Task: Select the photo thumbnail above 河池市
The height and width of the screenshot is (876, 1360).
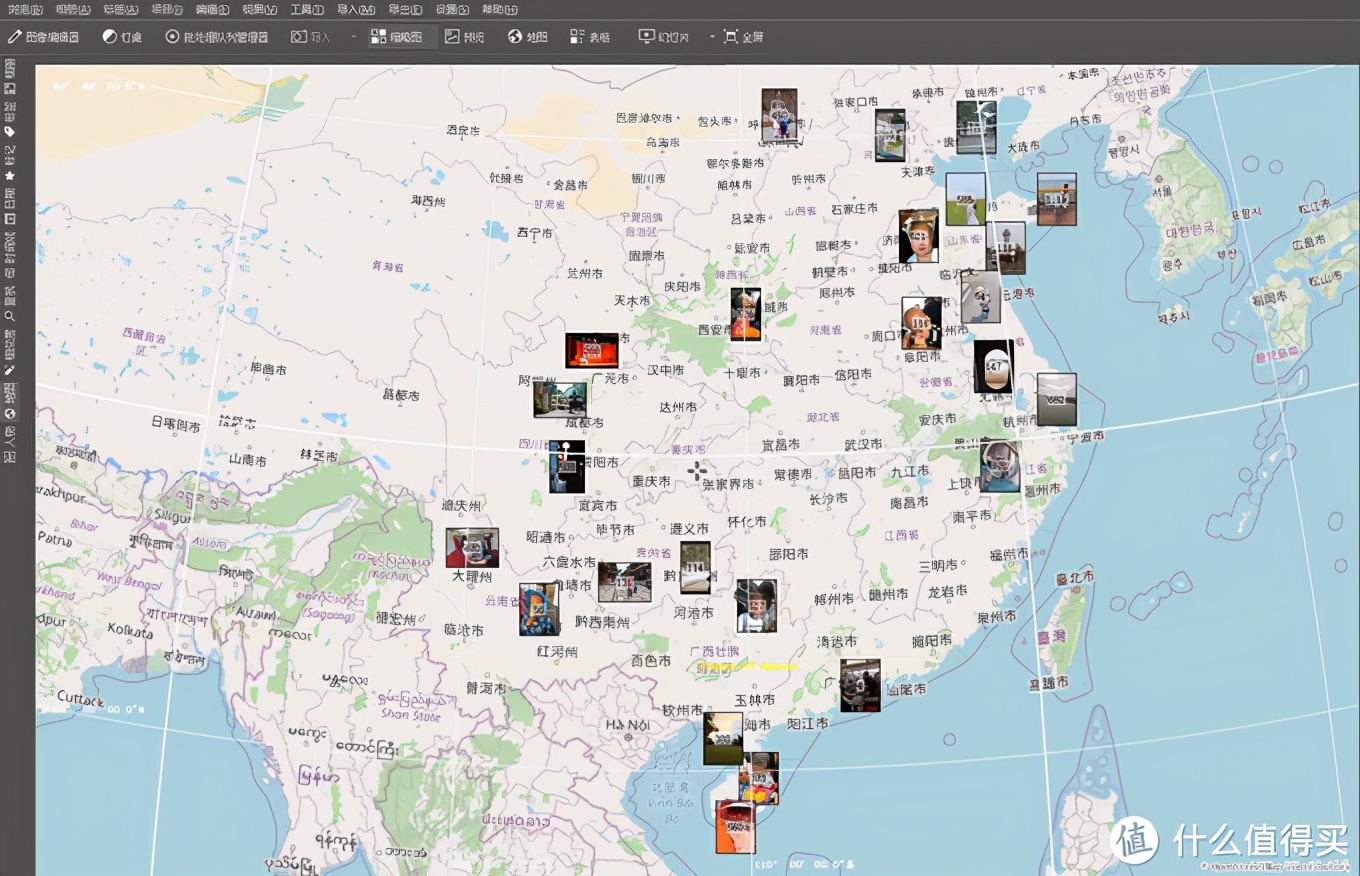Action: (695, 568)
